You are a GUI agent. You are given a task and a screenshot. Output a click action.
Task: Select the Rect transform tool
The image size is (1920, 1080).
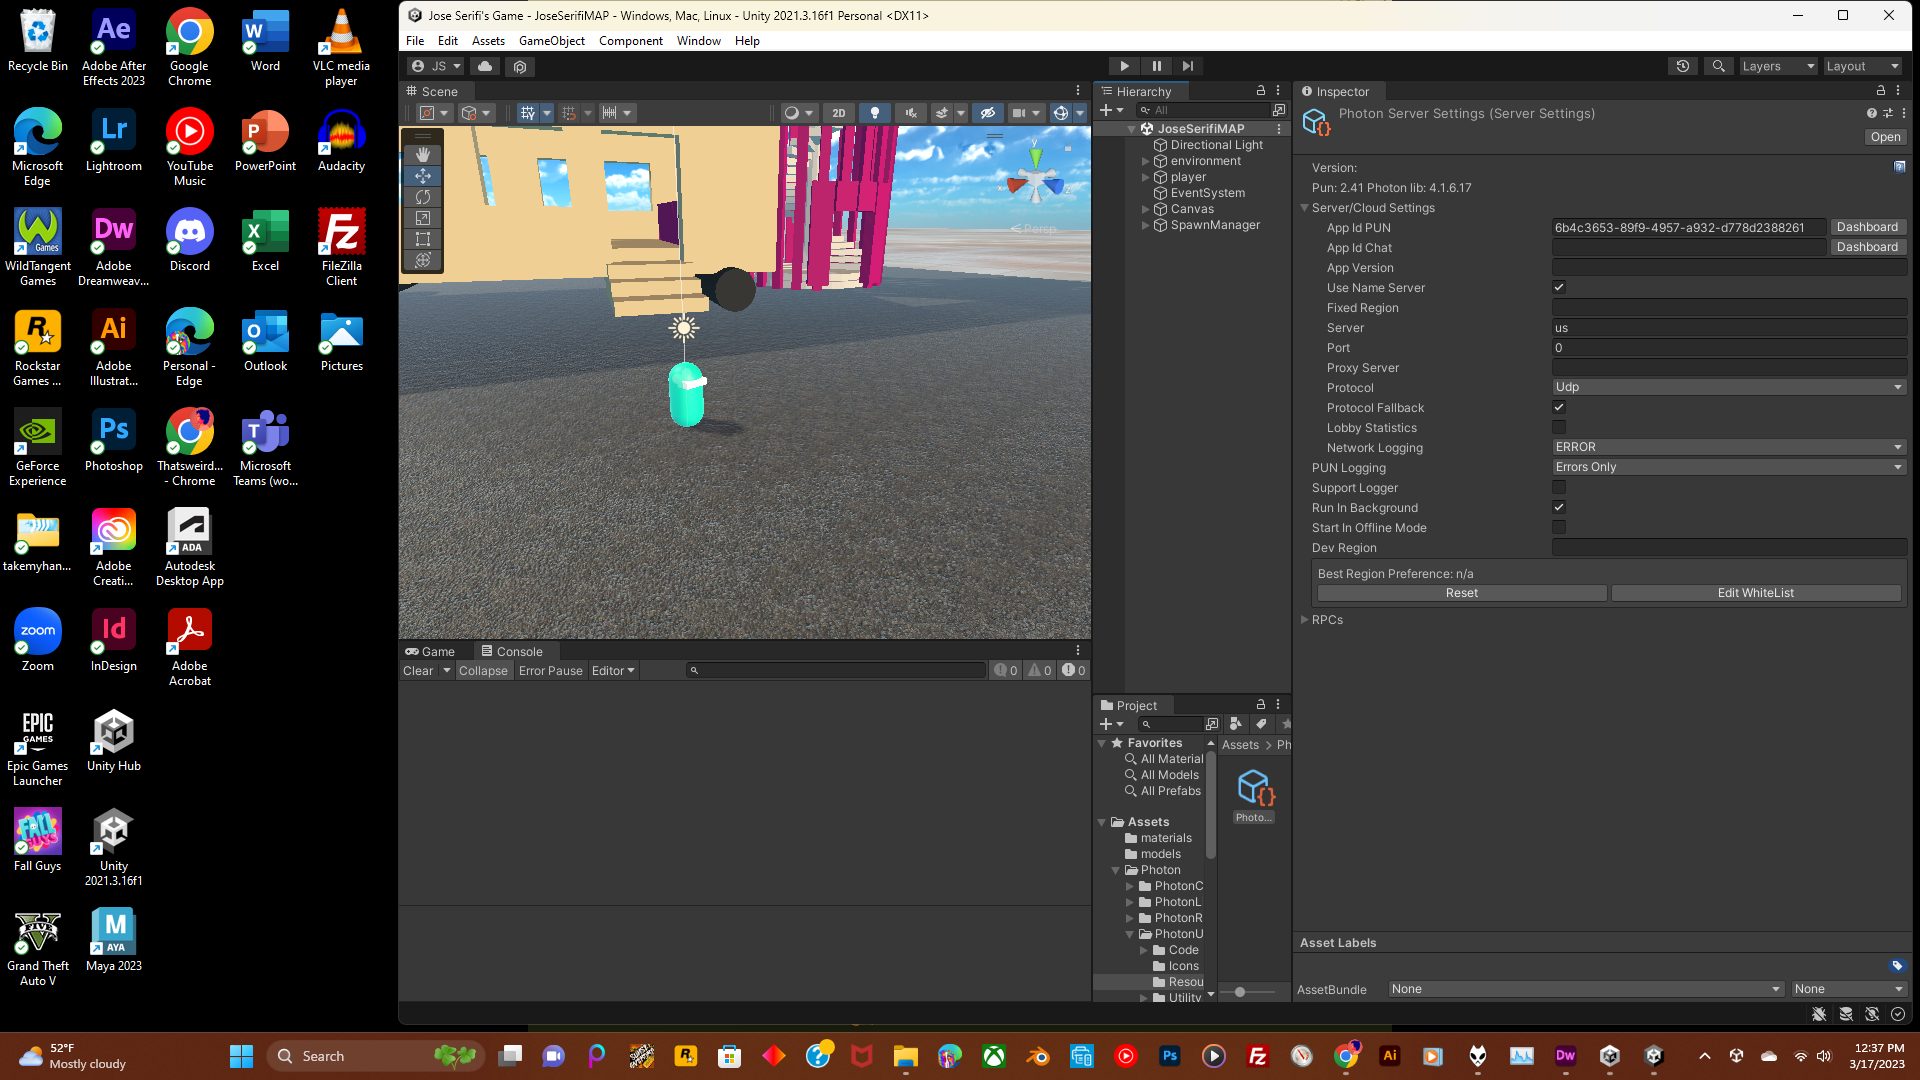[423, 239]
